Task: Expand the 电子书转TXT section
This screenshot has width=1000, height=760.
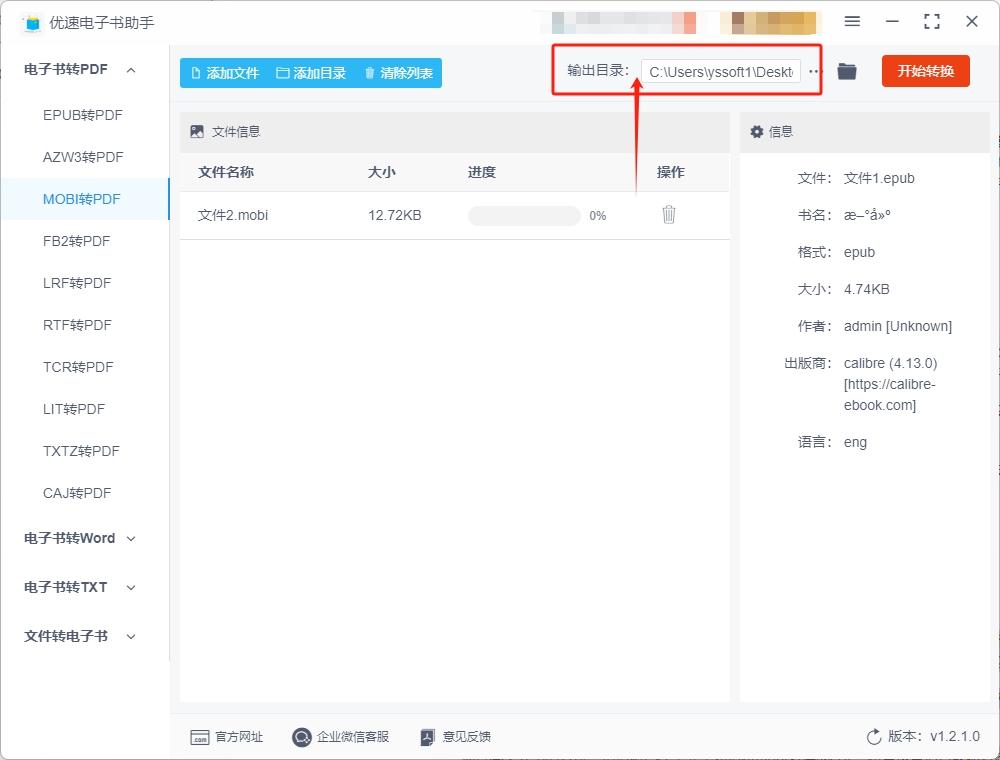Action: point(131,587)
